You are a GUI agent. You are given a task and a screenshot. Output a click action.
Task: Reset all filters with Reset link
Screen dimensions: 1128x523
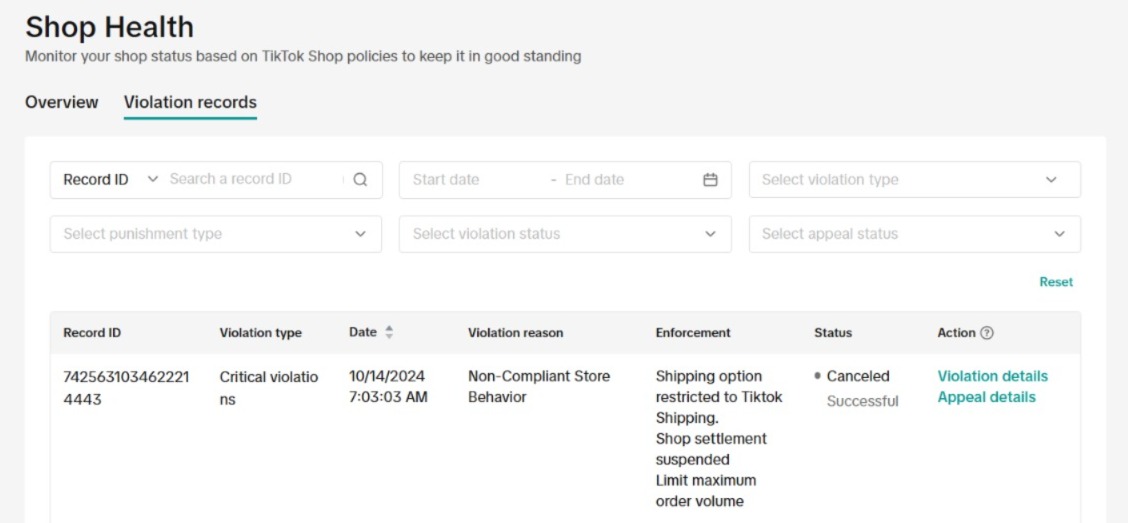1055,282
